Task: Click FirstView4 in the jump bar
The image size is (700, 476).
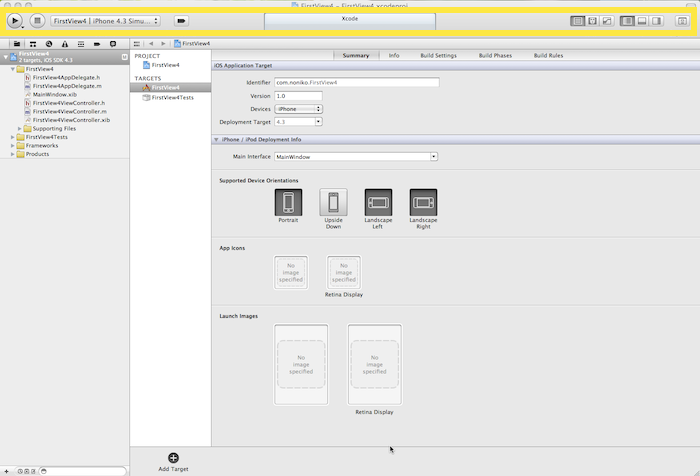Action: [x=192, y=44]
